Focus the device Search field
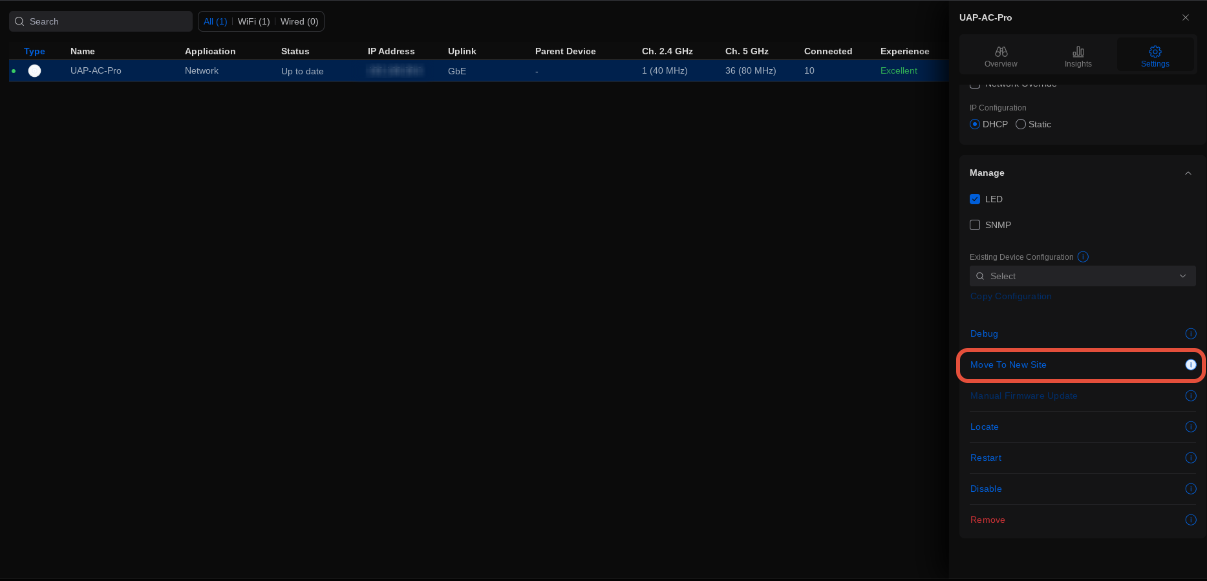1207x581 pixels. (x=101, y=21)
